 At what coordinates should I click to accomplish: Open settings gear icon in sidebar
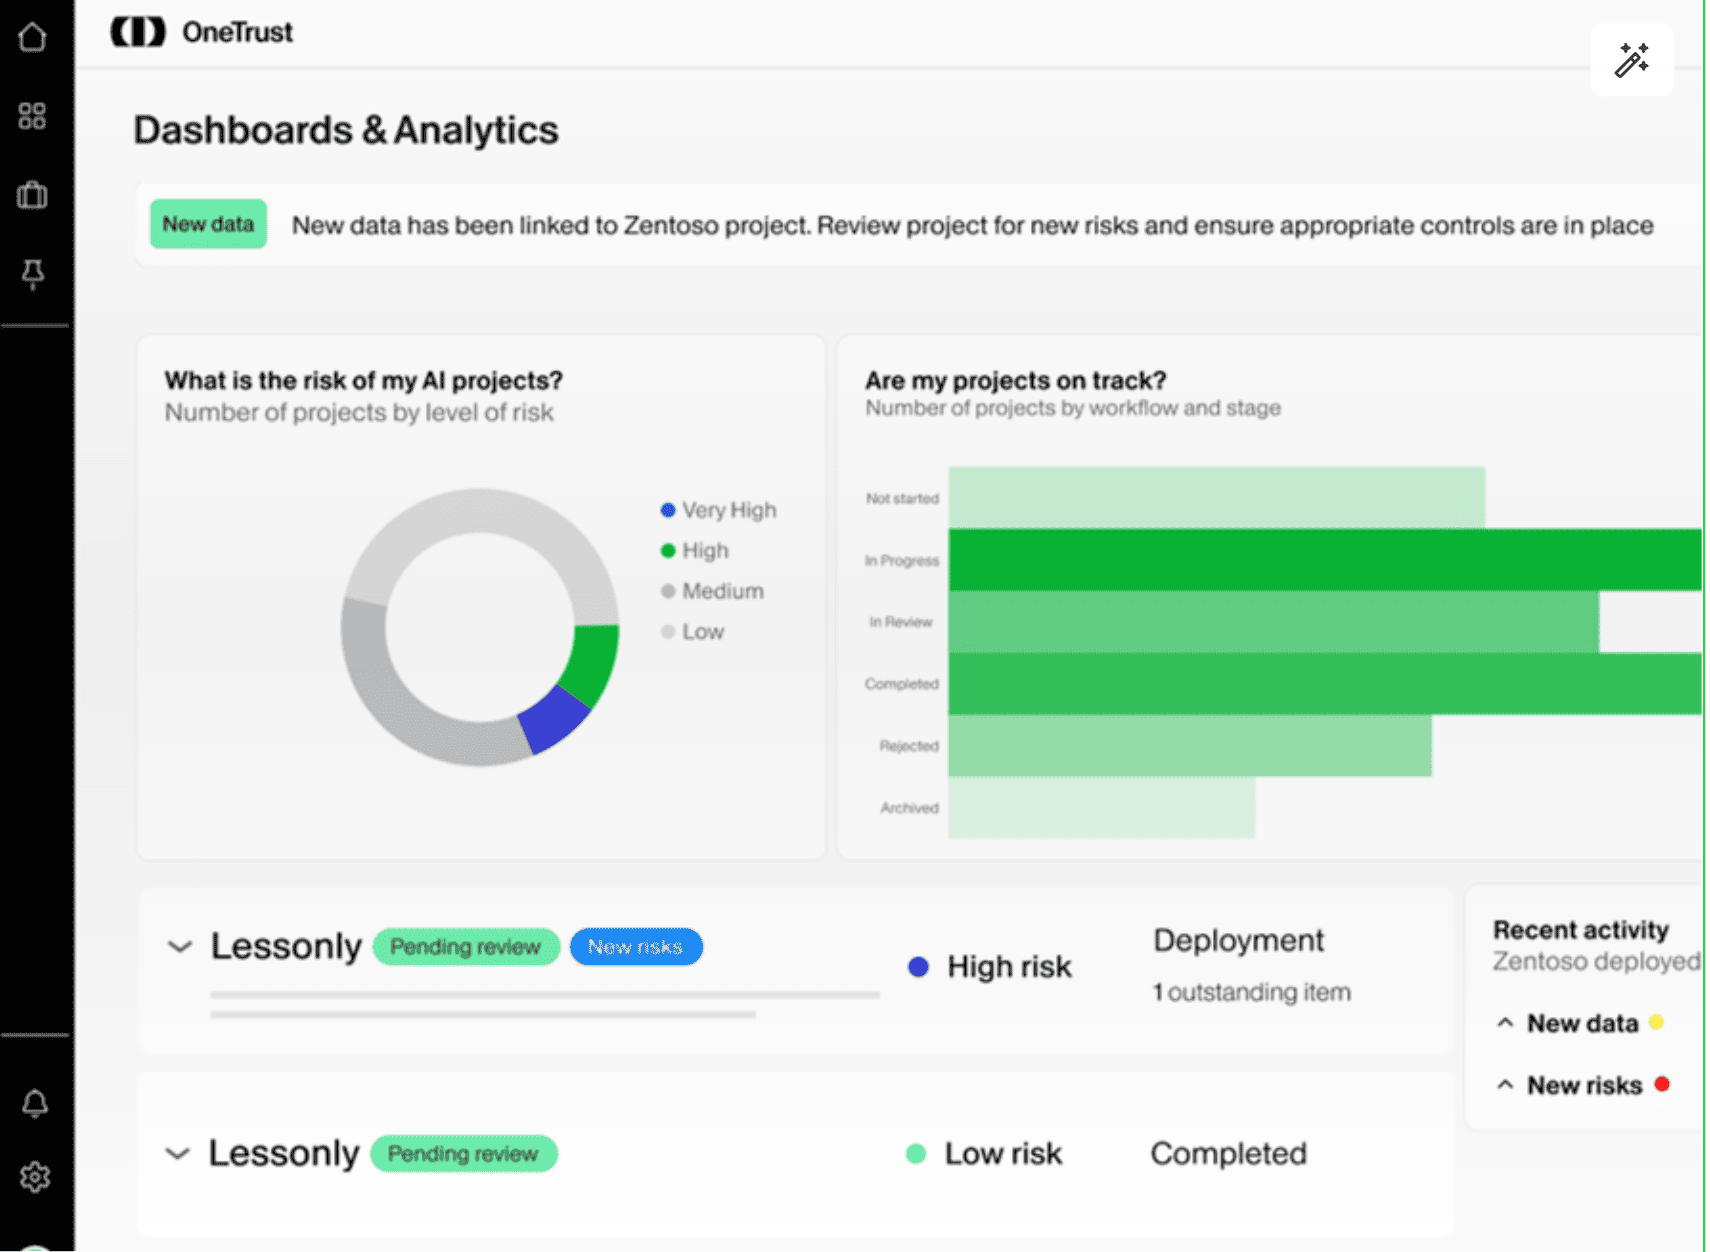tap(35, 1177)
